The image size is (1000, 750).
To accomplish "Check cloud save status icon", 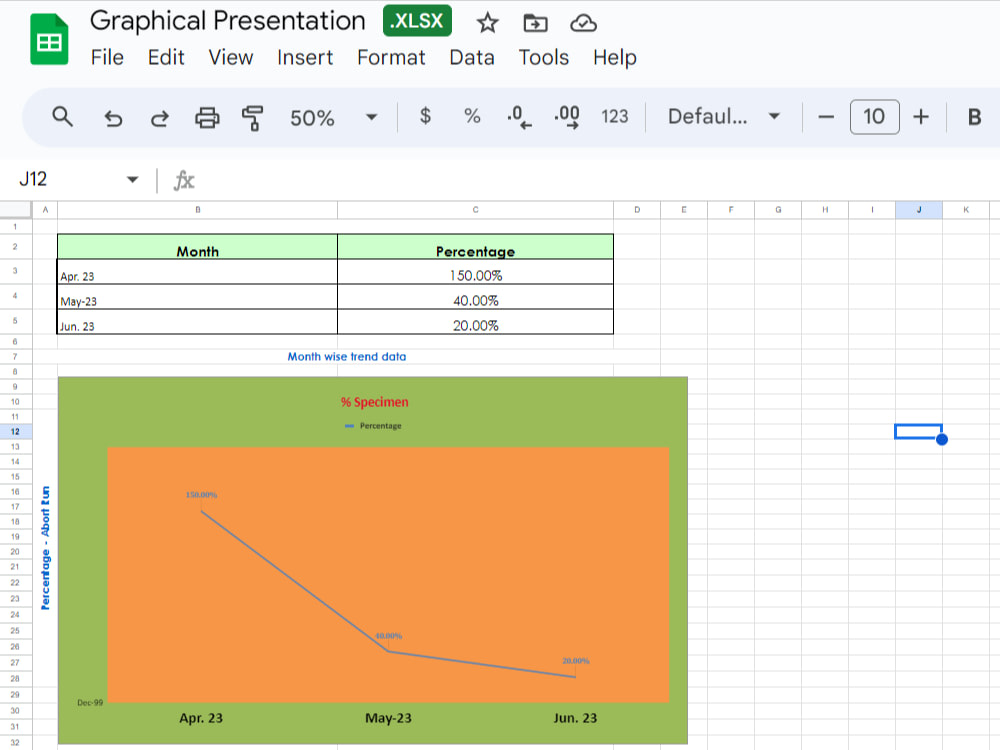I will point(583,23).
